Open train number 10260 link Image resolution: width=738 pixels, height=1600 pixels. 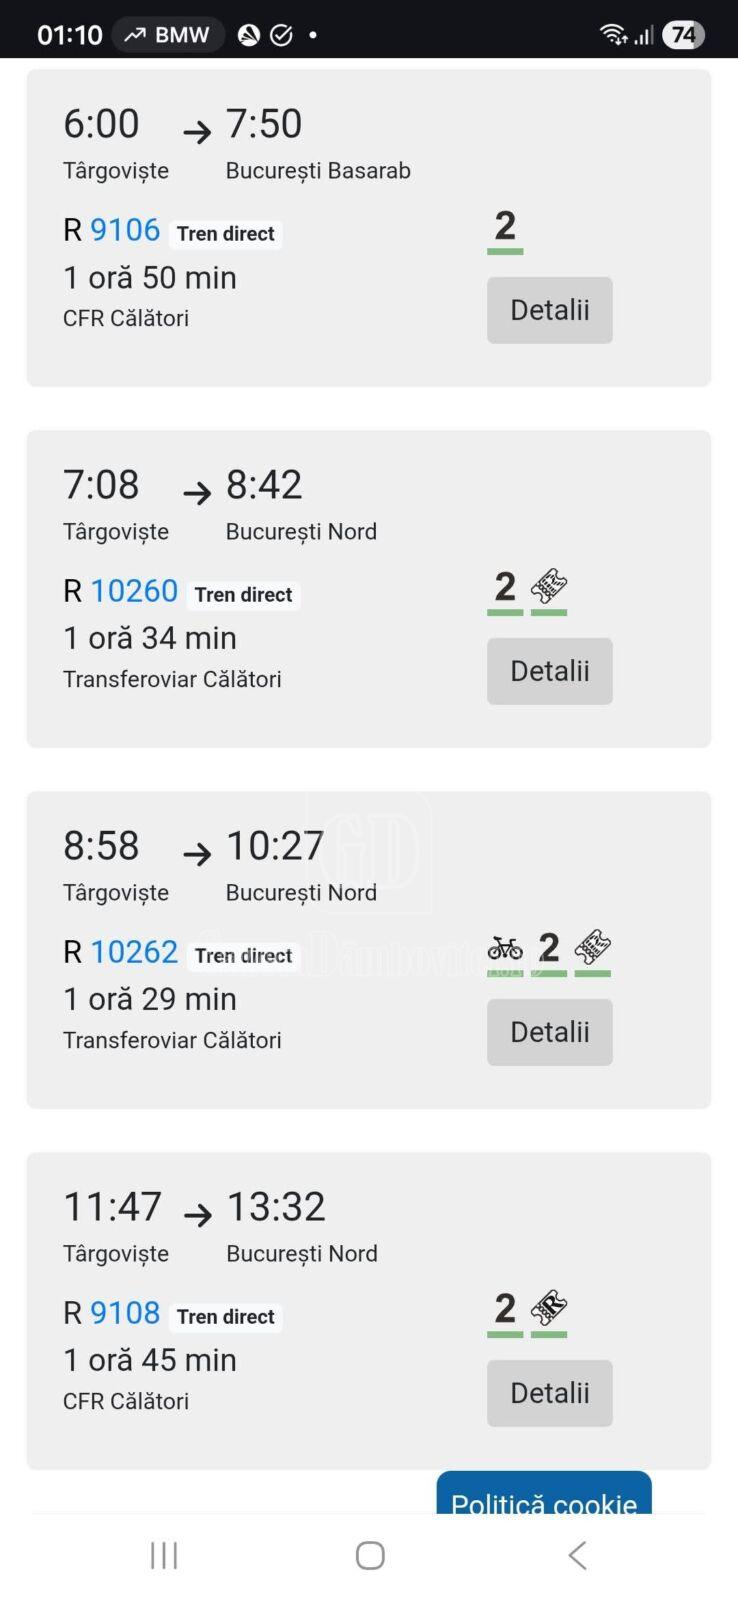pyautogui.click(x=134, y=591)
